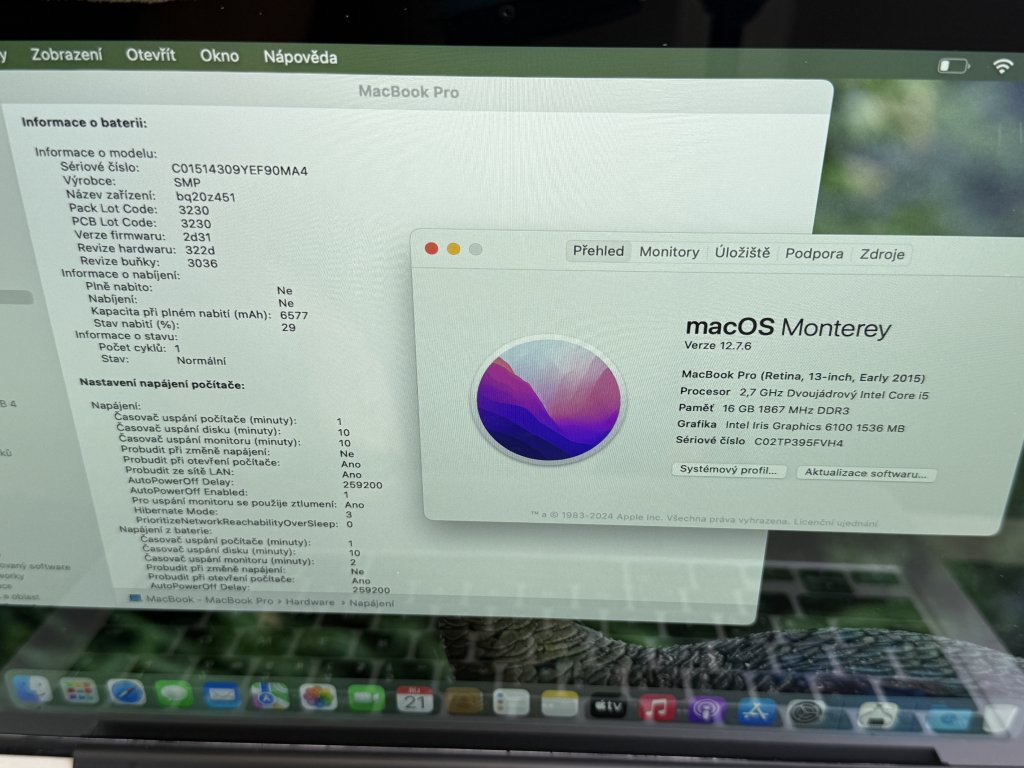Open the Licenční ujednání link

[836, 522]
